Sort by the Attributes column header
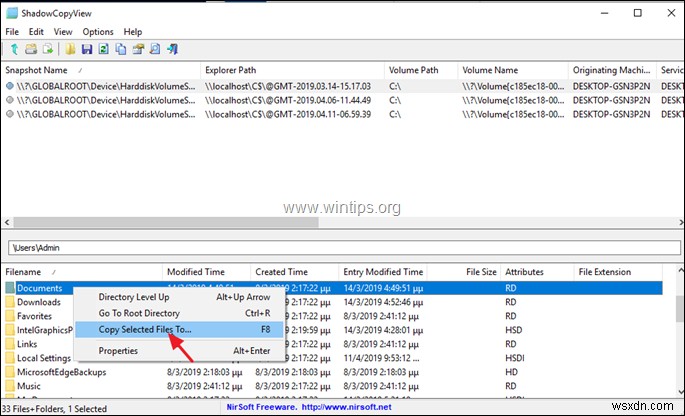The image size is (685, 416). [537, 272]
